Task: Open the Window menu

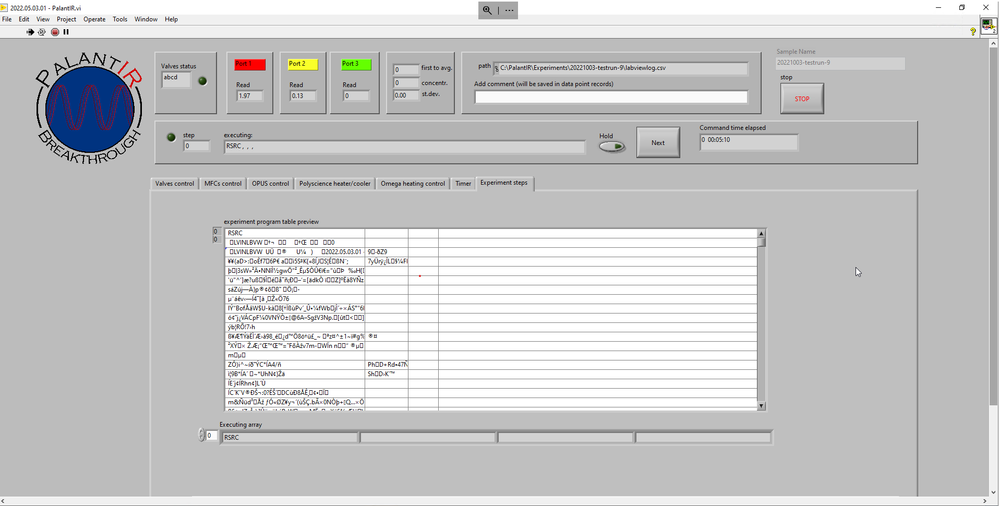Action: coord(146,19)
